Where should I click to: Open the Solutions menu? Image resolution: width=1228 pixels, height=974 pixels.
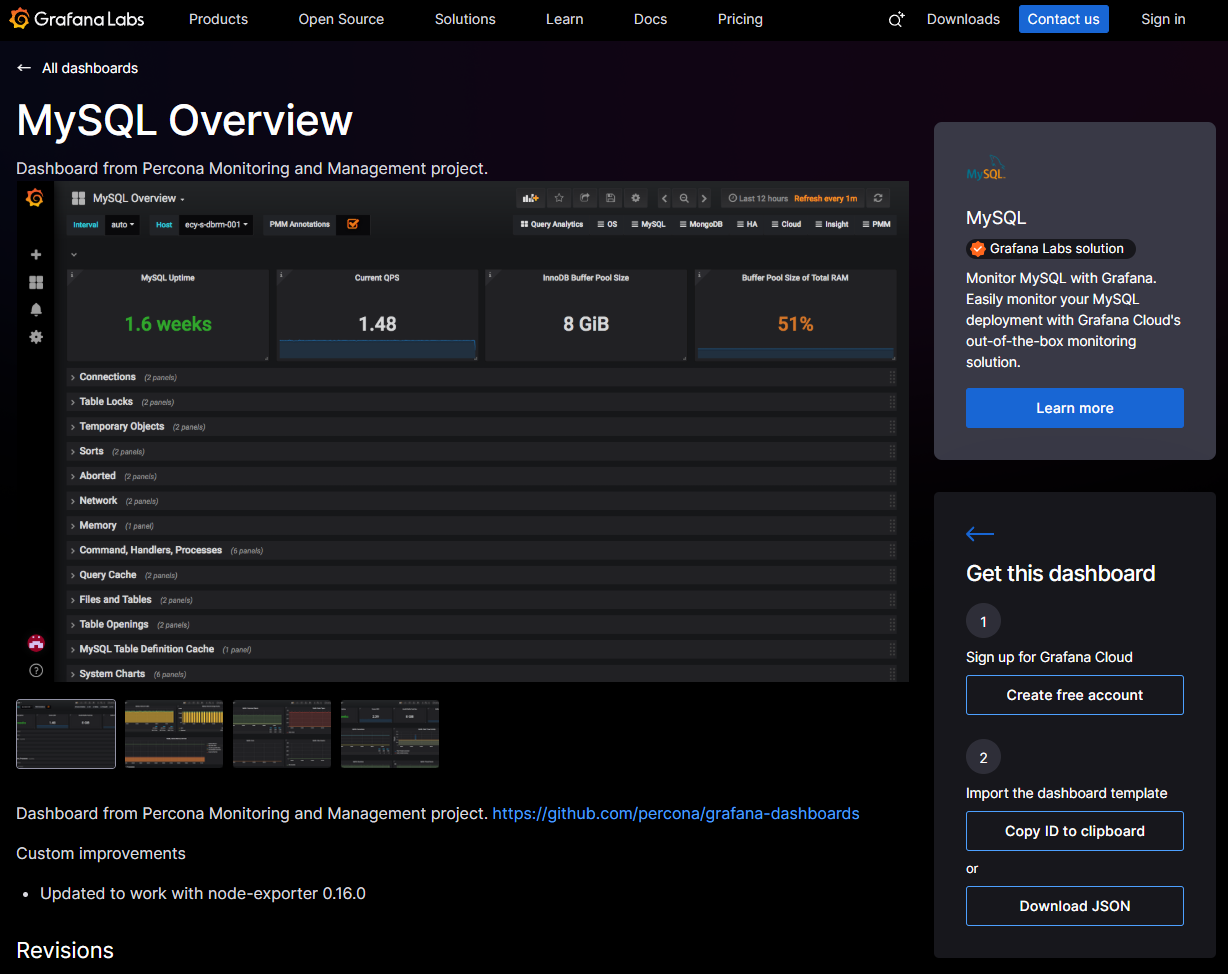pyautogui.click(x=465, y=19)
